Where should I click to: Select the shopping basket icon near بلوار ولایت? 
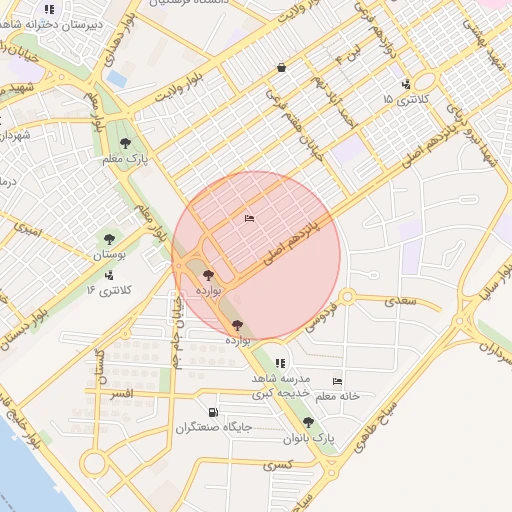pos(282,68)
